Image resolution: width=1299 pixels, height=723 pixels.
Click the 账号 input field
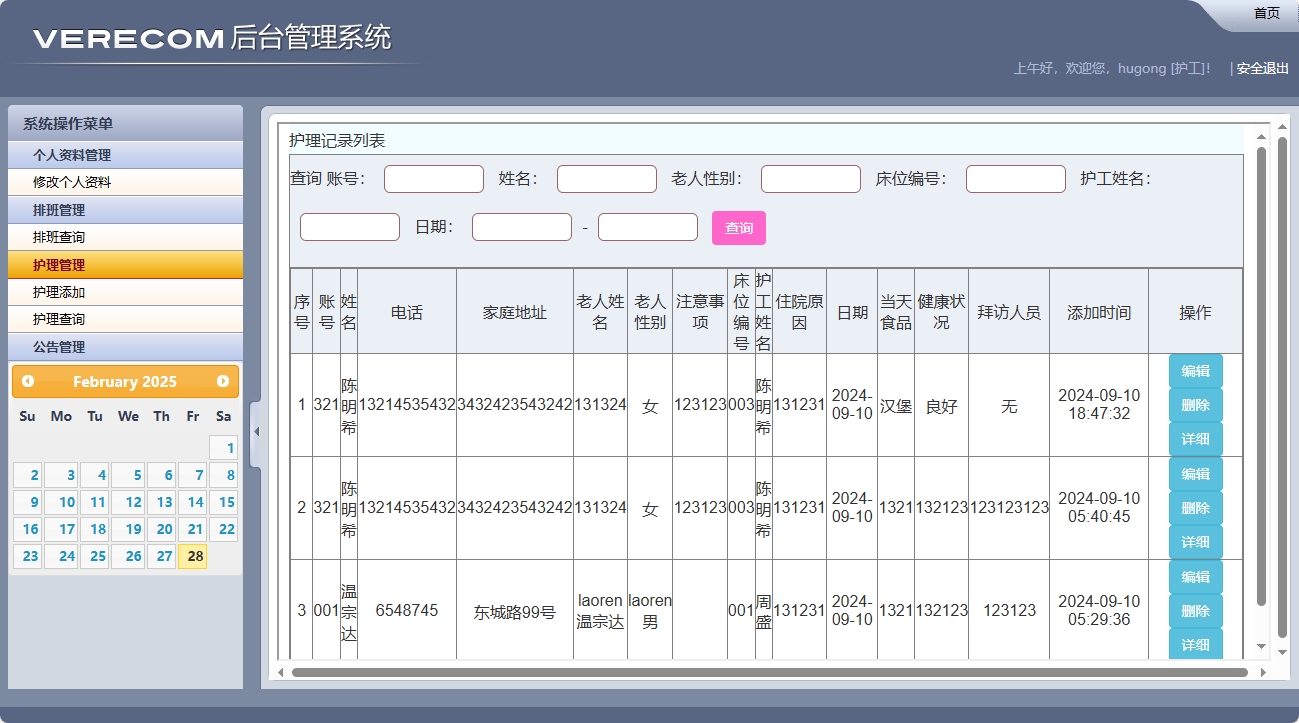coord(433,178)
